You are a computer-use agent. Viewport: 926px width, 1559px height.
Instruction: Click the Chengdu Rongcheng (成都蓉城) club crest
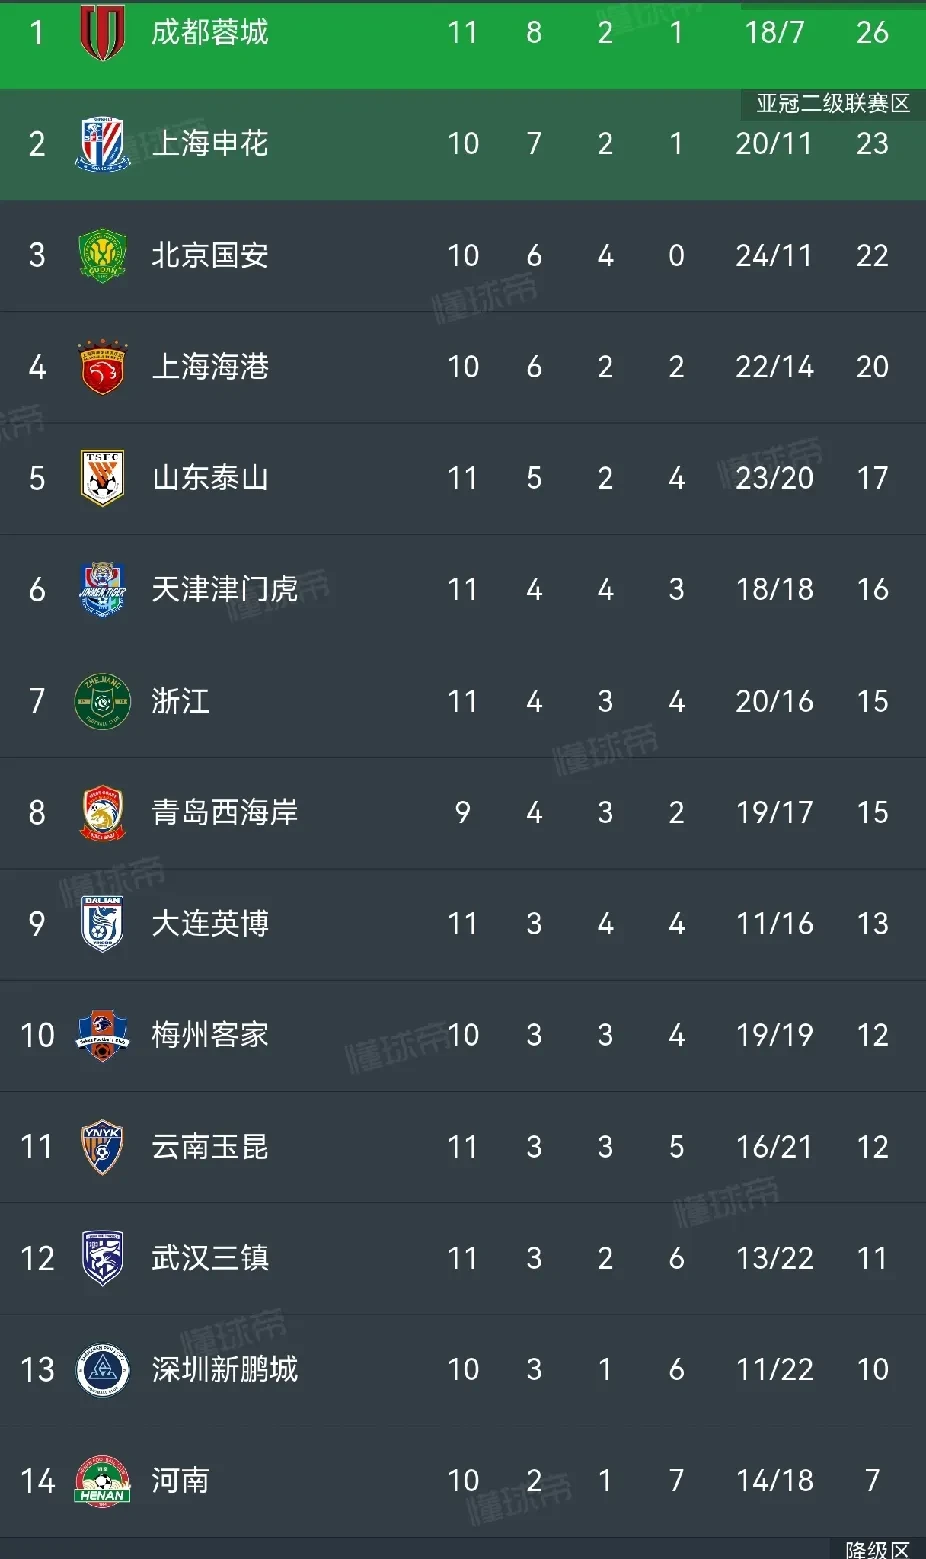point(102,32)
